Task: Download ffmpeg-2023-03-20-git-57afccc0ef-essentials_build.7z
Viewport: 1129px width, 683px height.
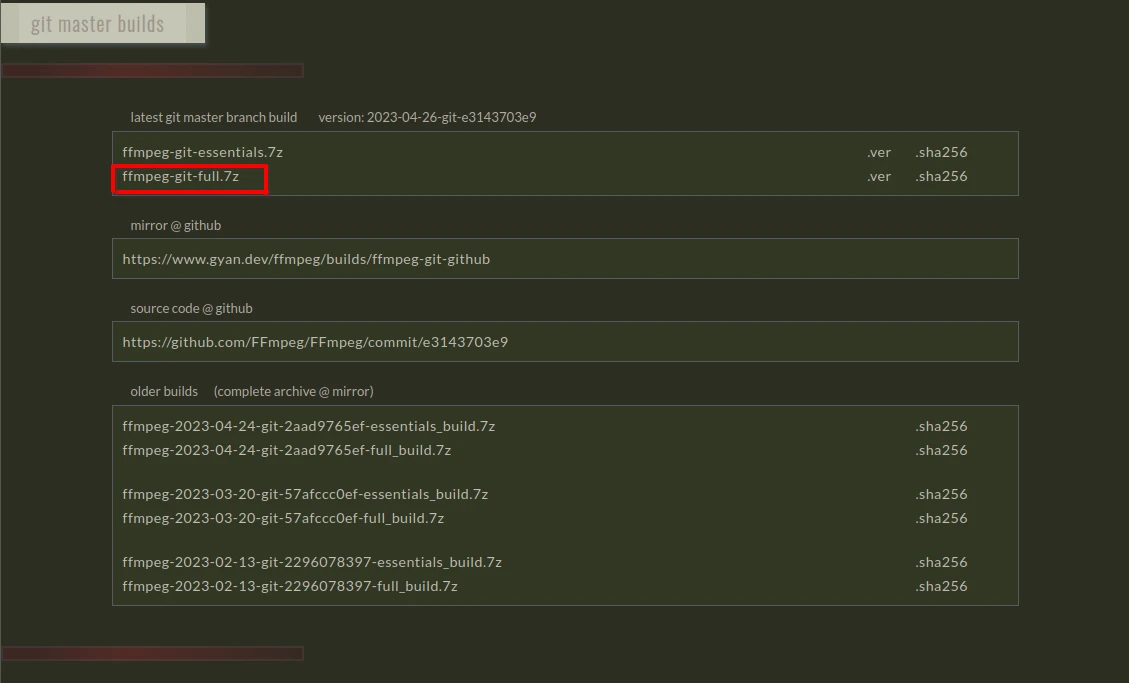Action: coord(305,493)
